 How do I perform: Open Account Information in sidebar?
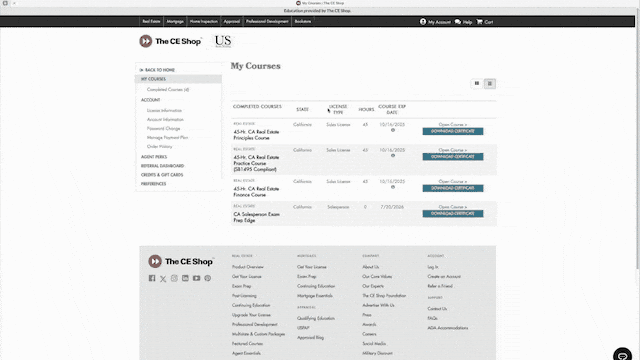(x=165, y=120)
